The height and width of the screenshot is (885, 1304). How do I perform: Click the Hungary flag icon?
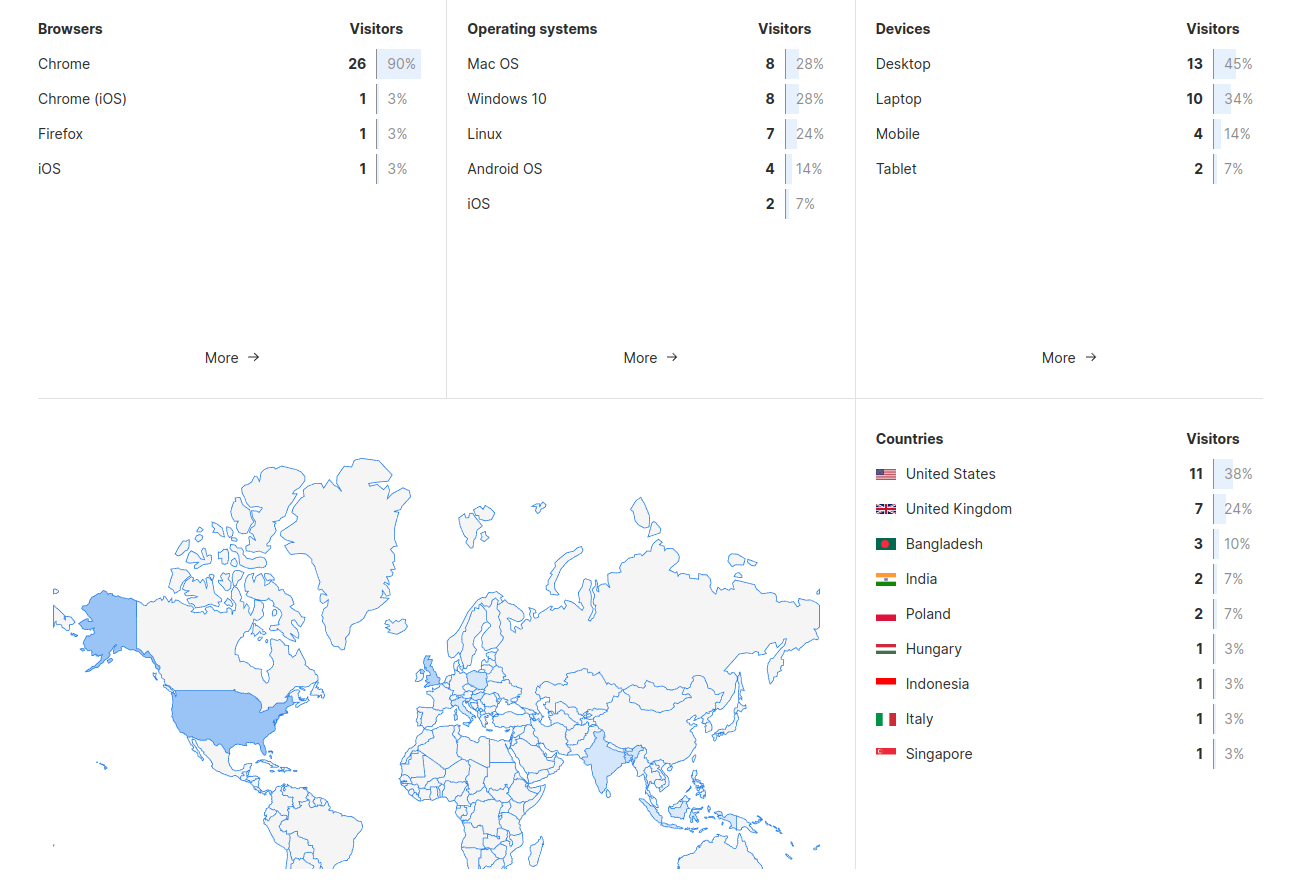[x=886, y=649]
